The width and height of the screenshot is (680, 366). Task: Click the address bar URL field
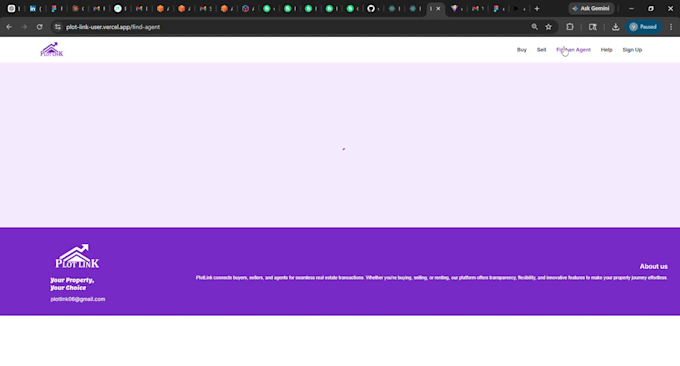pos(295,27)
